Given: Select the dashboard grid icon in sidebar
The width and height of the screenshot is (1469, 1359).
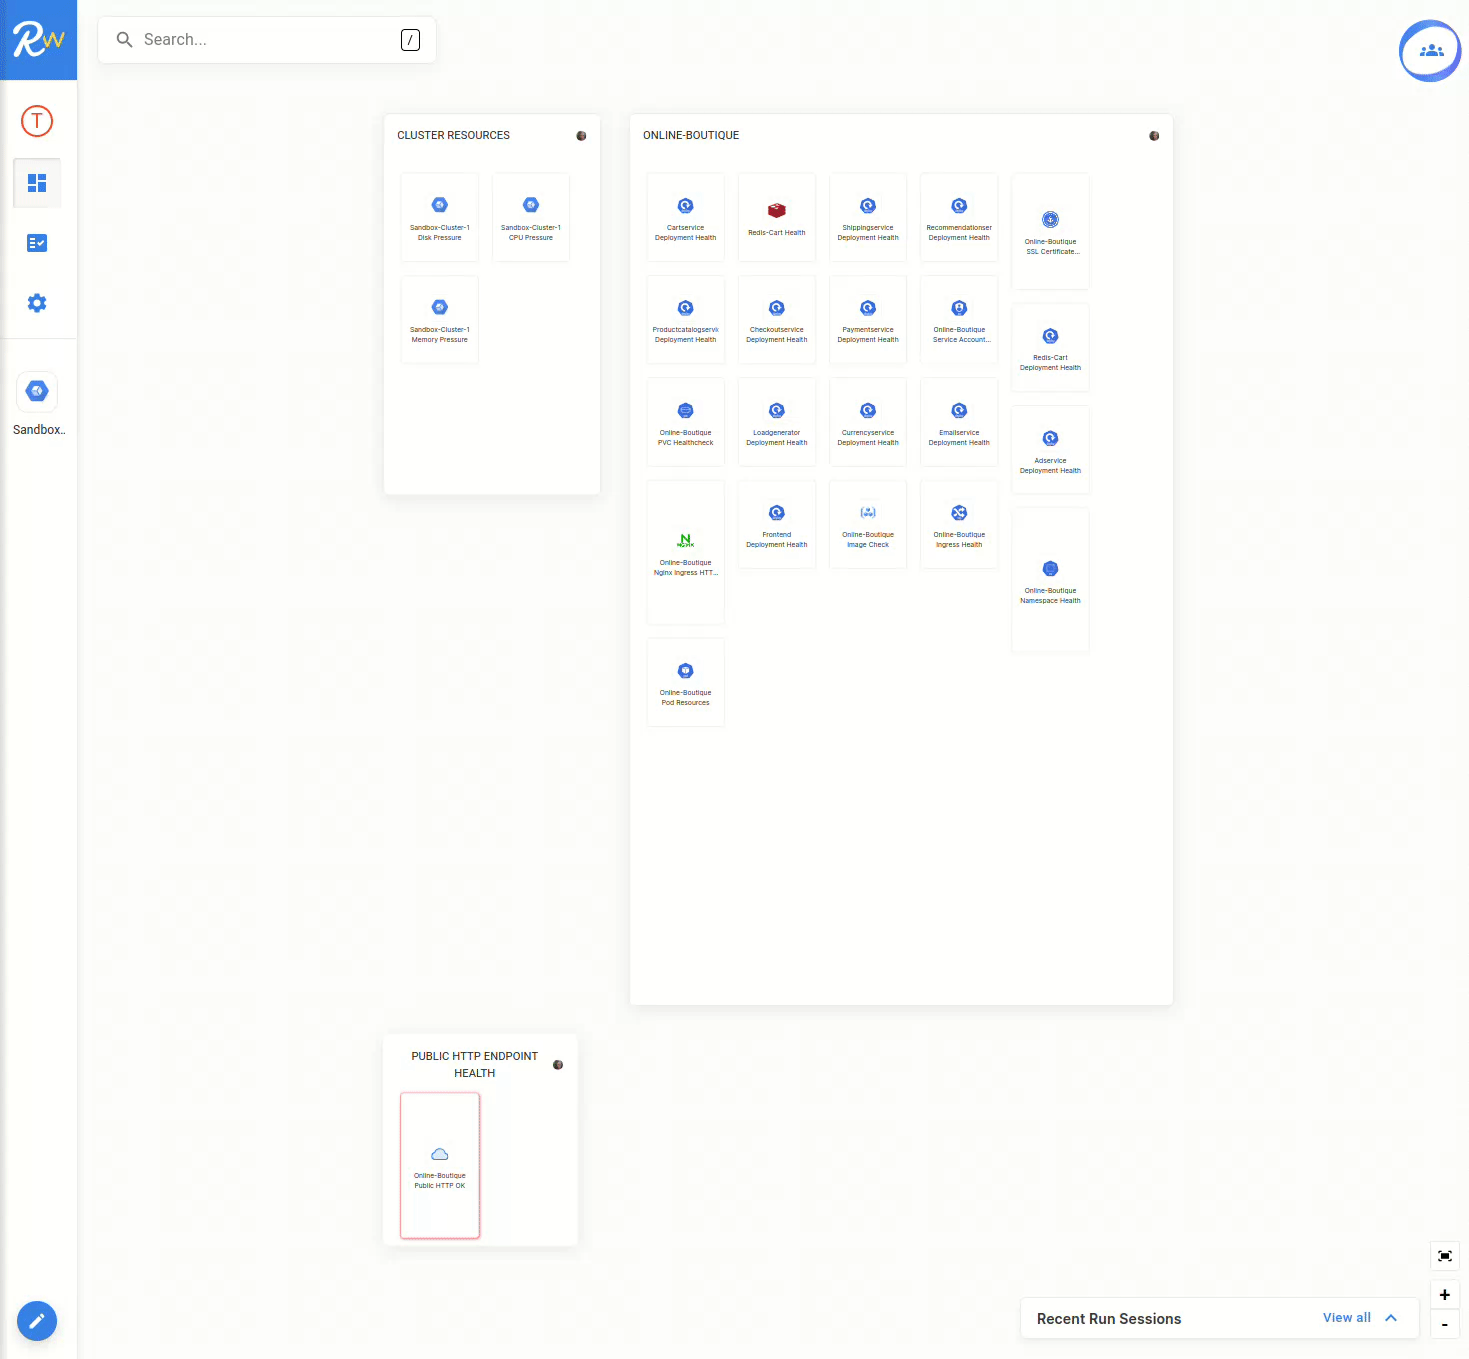Looking at the screenshot, I should point(37,182).
